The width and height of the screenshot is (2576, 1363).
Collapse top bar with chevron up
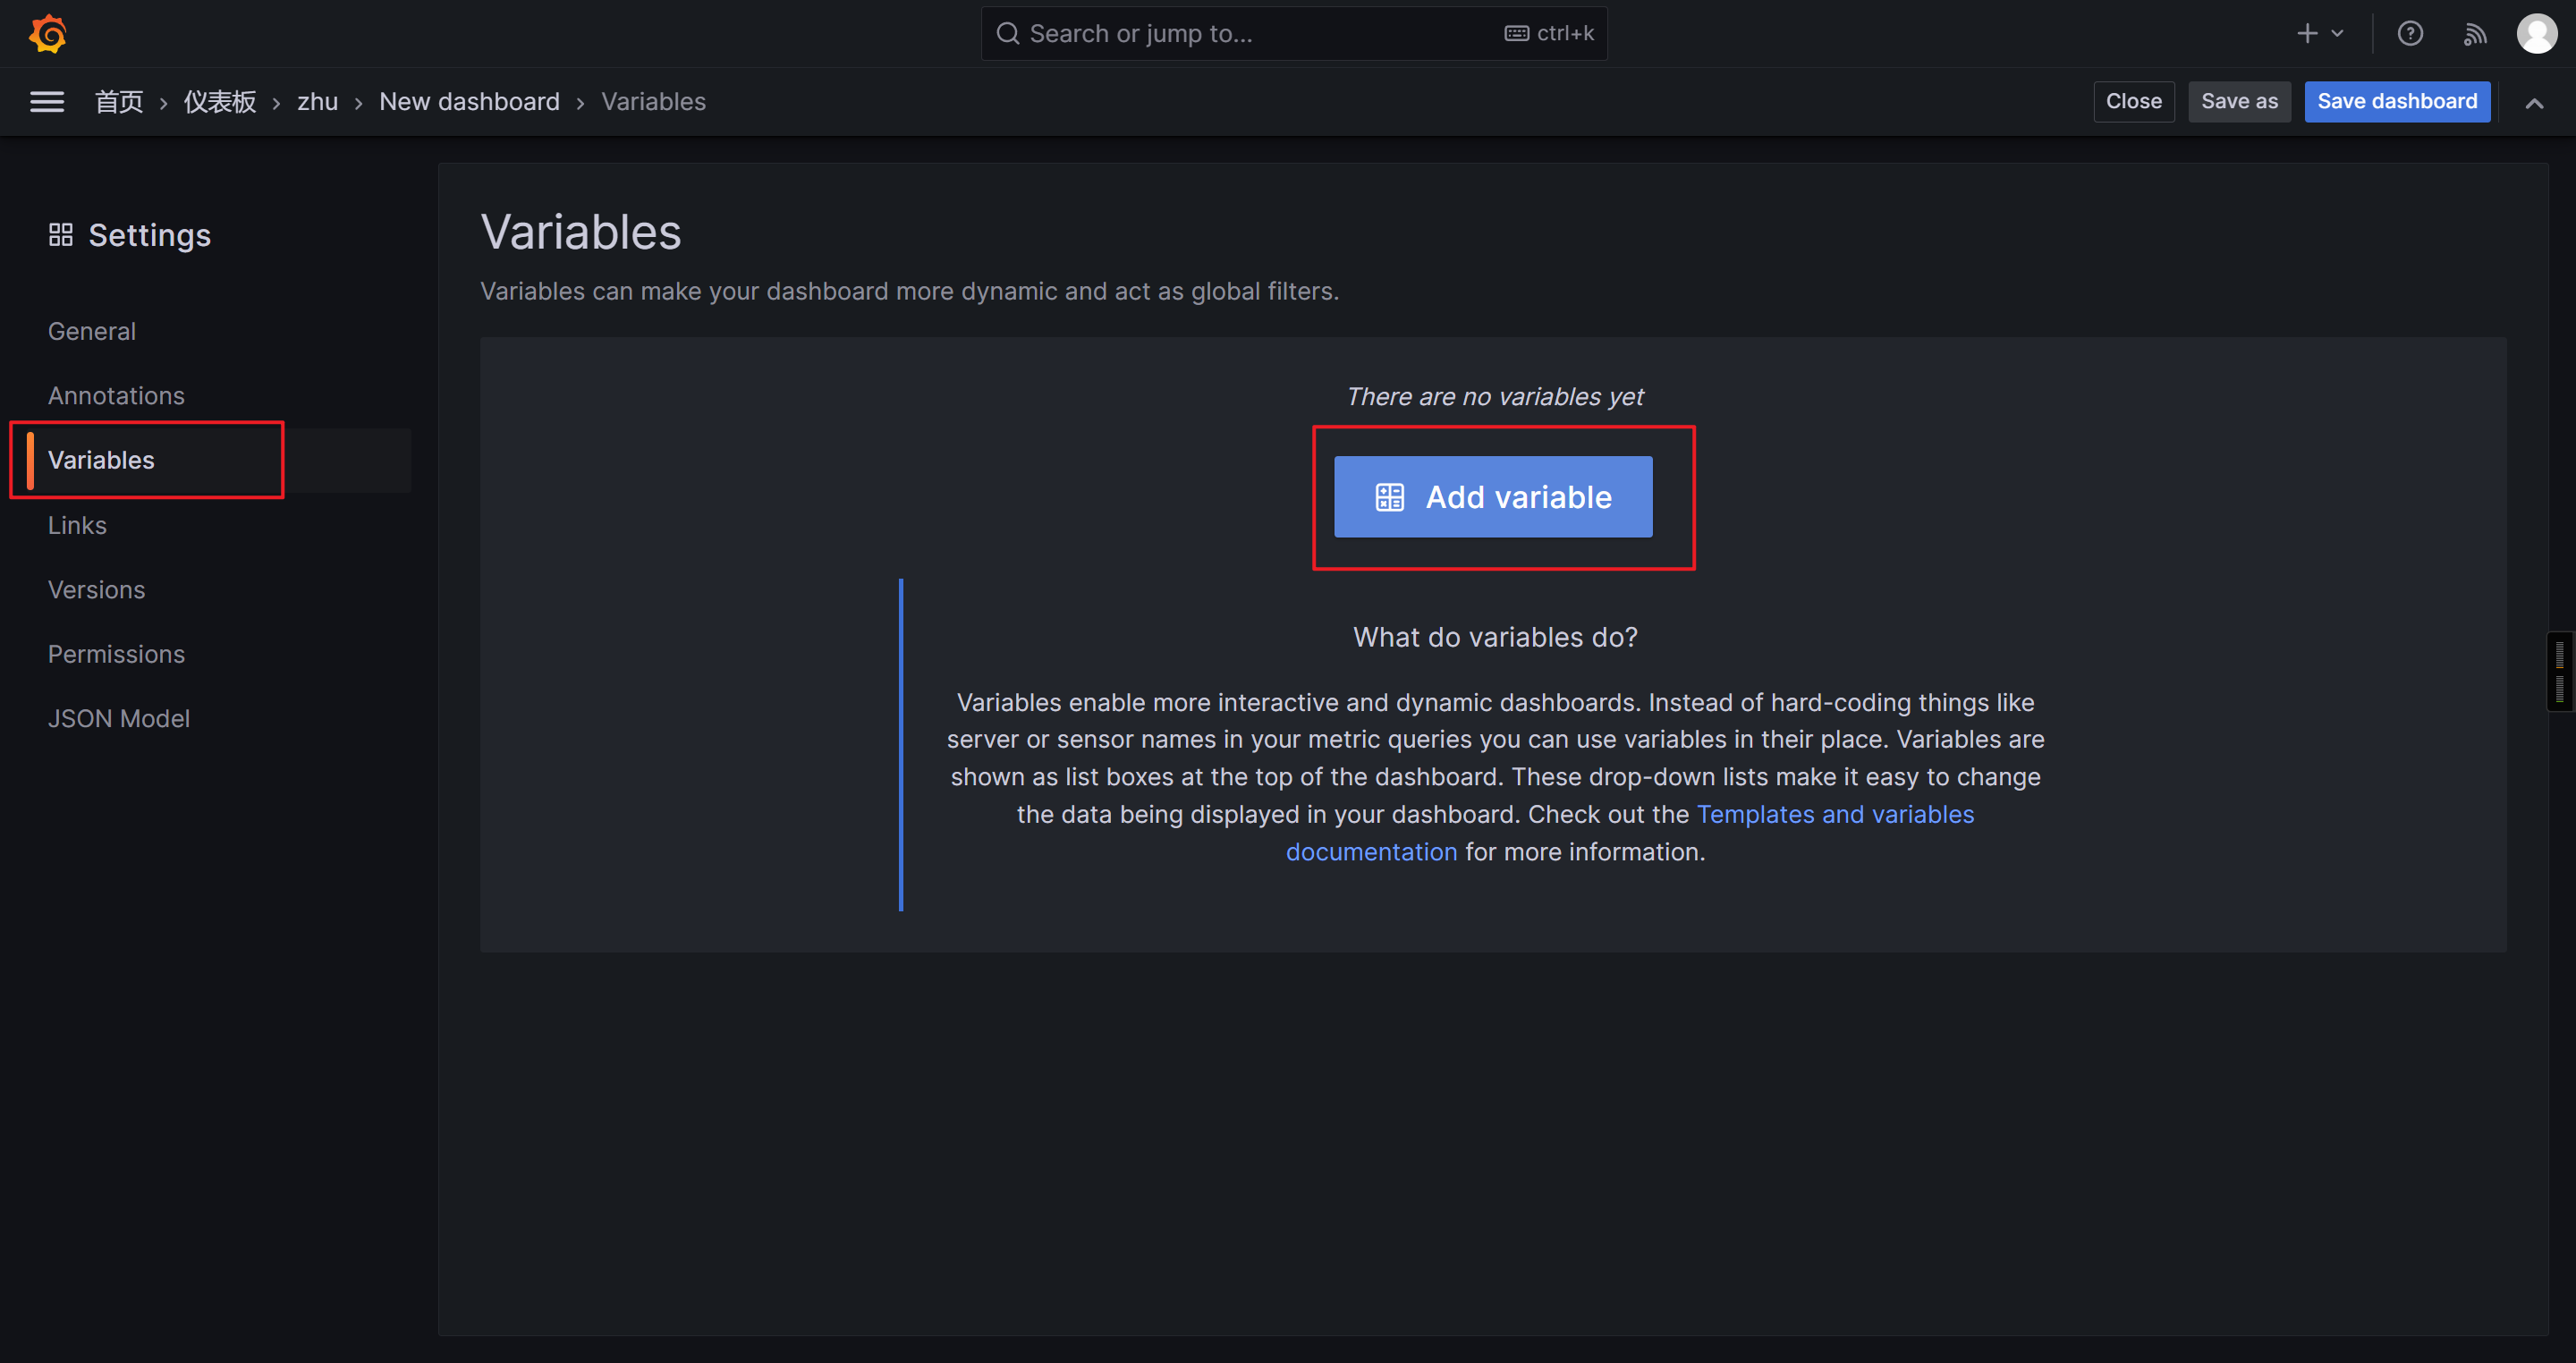[x=2534, y=102]
